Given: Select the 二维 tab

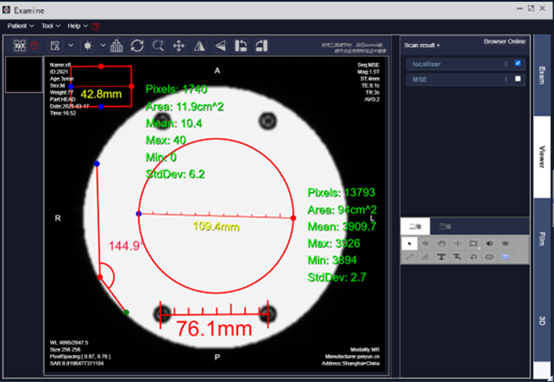Looking at the screenshot, I should (x=415, y=227).
